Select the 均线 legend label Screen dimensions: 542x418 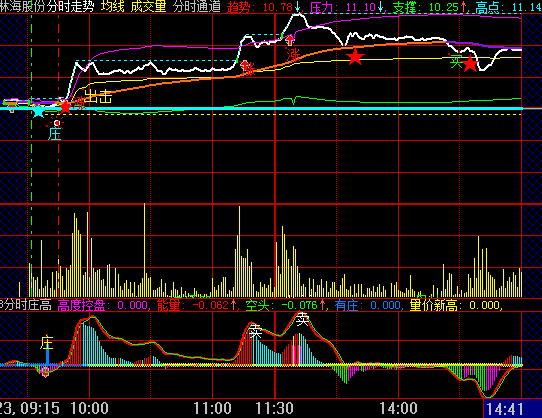coord(113,7)
